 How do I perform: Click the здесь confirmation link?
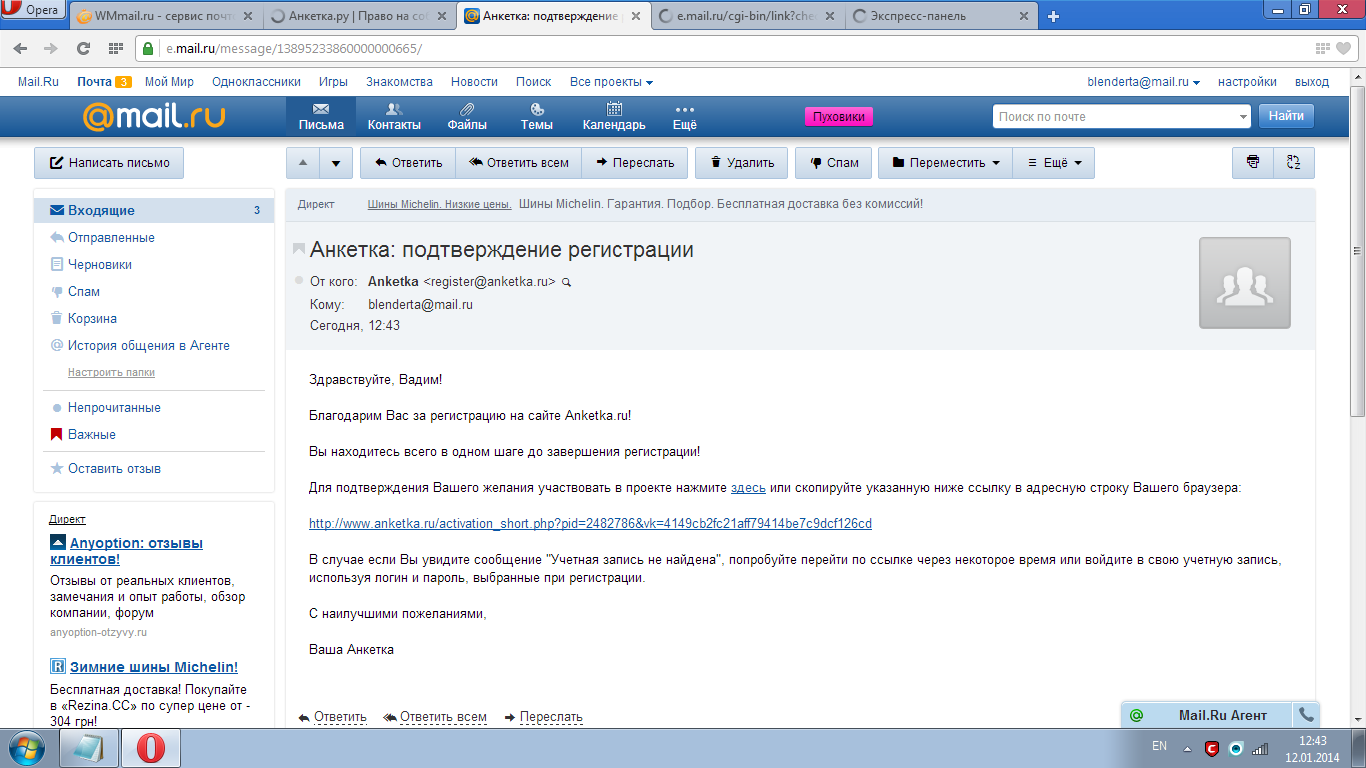click(748, 488)
